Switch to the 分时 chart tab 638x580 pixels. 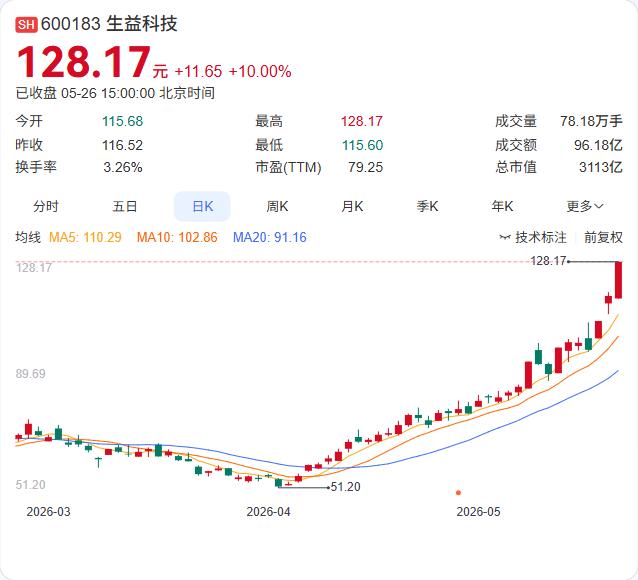point(46,206)
